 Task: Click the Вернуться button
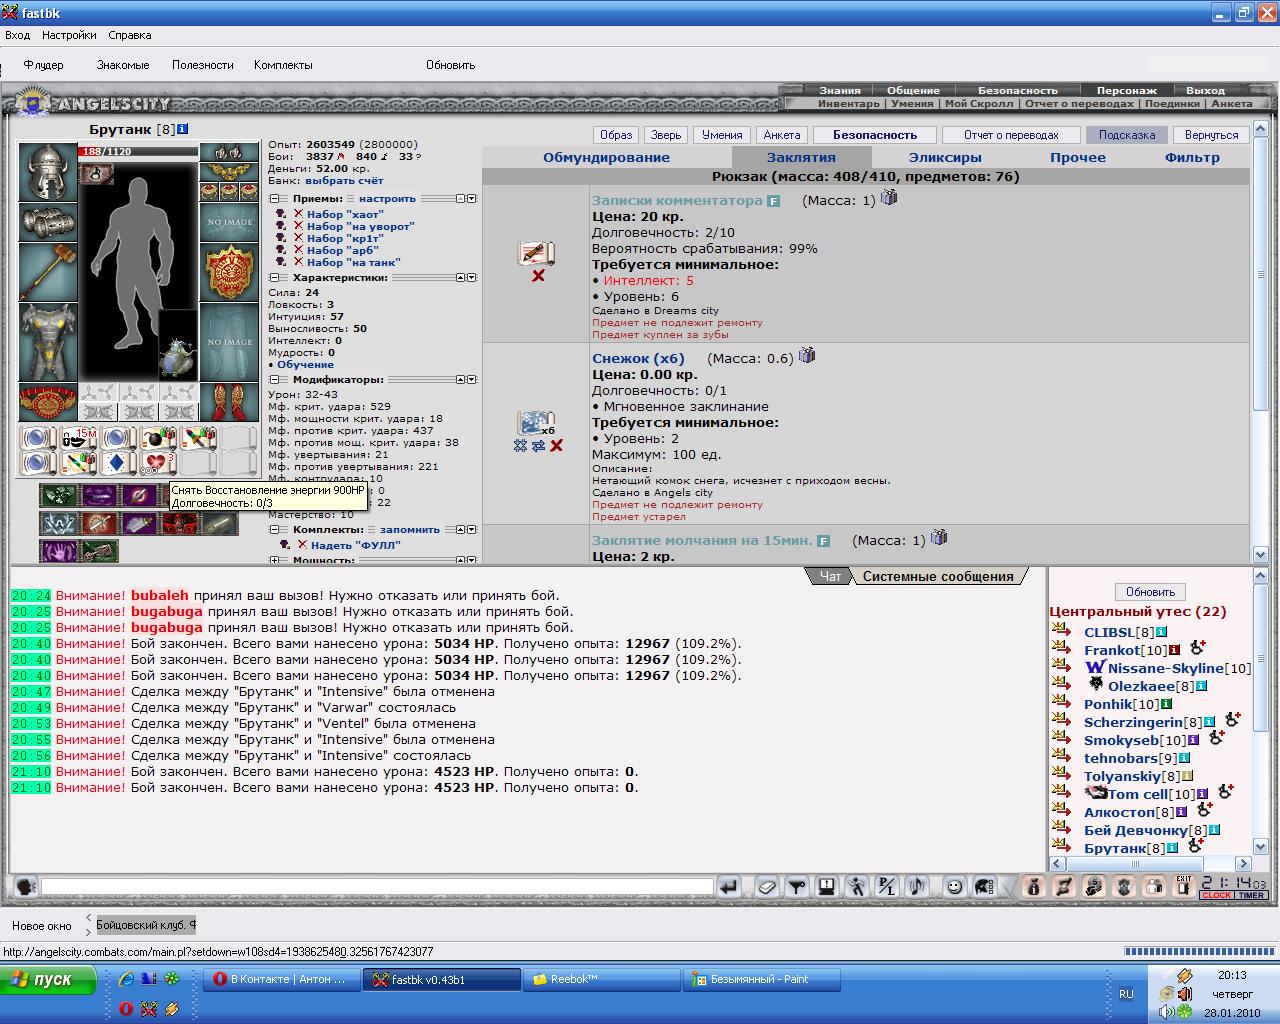pyautogui.click(x=1211, y=135)
